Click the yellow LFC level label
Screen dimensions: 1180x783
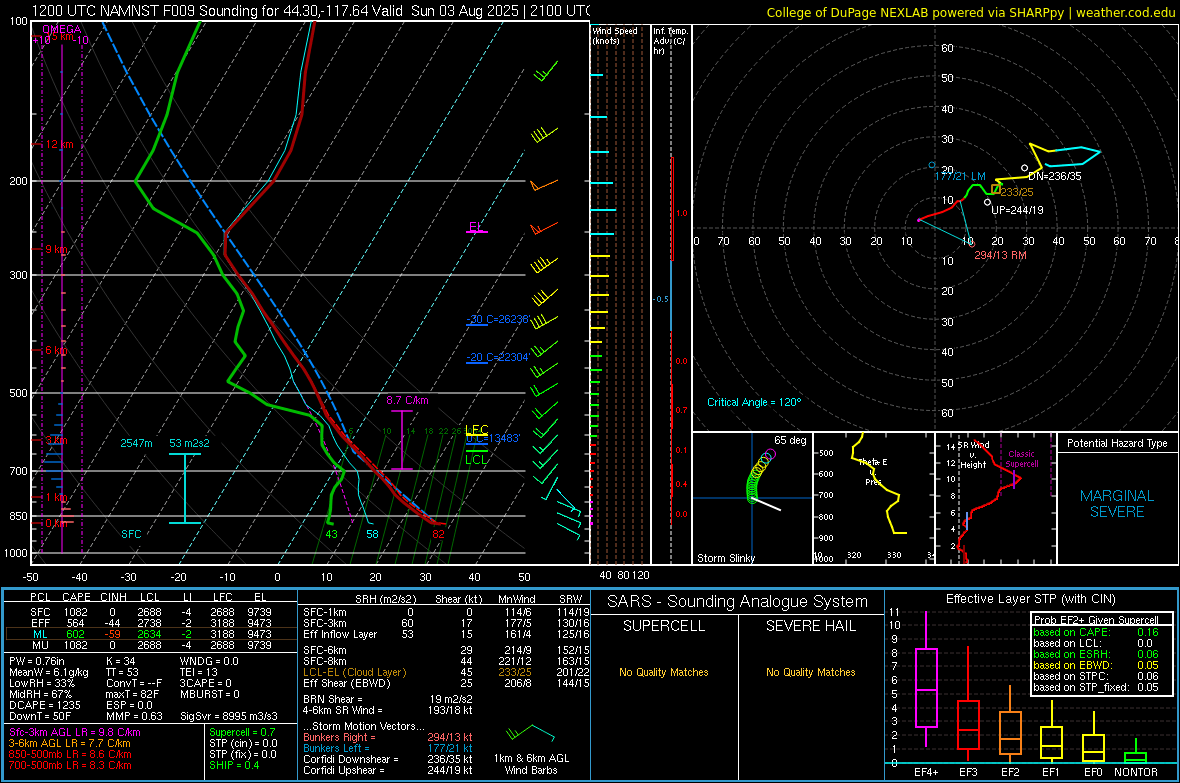(x=476, y=430)
